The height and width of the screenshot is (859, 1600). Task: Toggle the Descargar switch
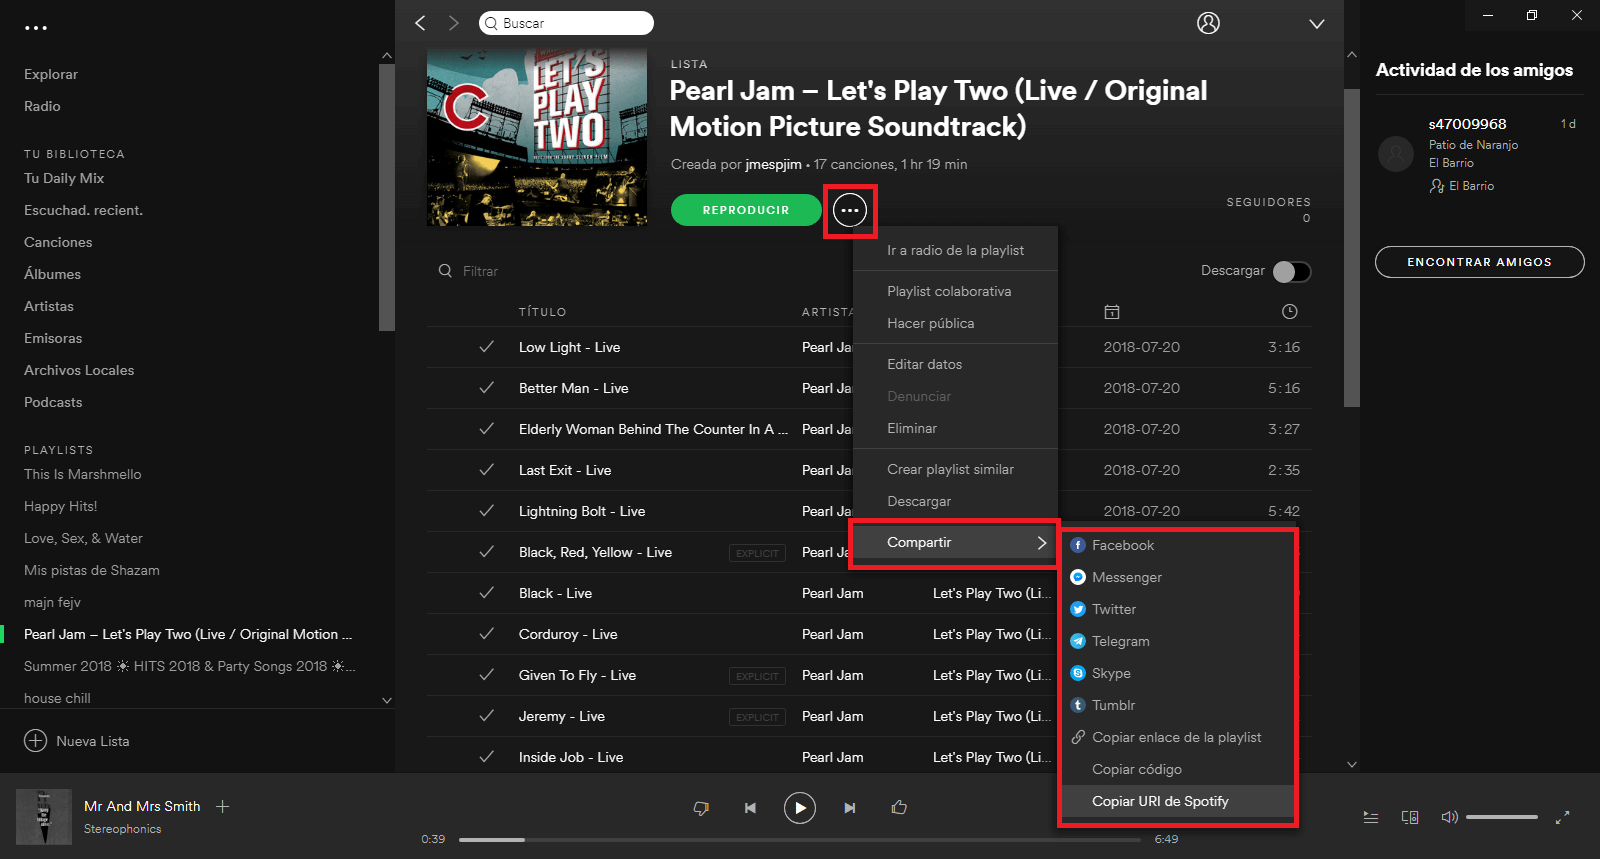click(x=1292, y=272)
